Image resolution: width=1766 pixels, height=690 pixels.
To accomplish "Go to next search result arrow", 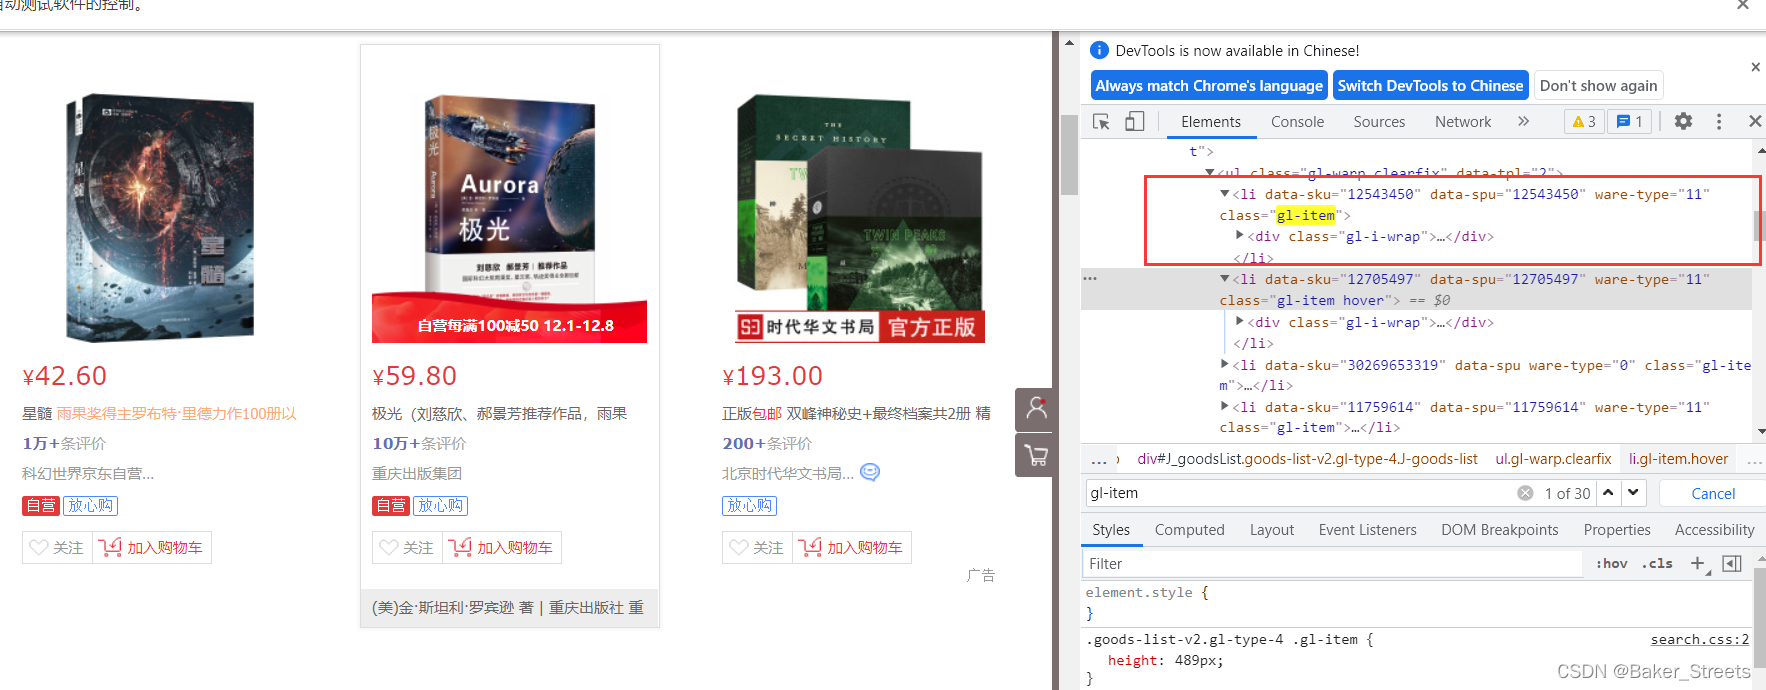I will (x=1633, y=492).
